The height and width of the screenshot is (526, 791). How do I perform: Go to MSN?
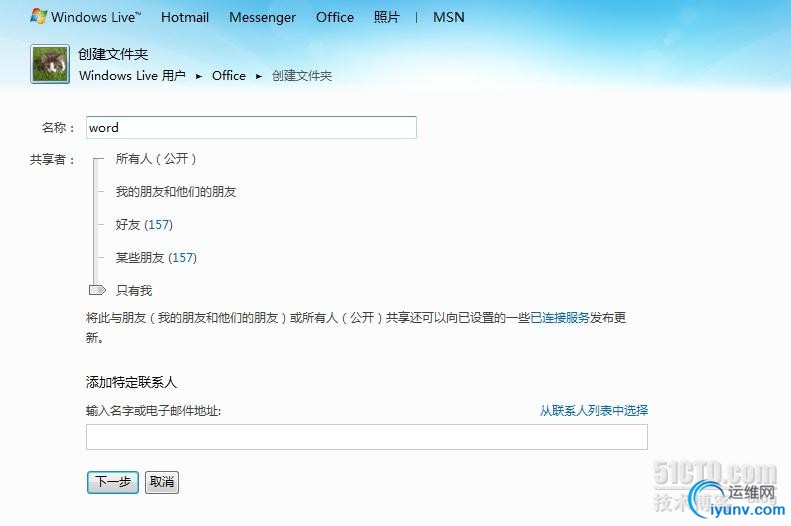(x=448, y=17)
